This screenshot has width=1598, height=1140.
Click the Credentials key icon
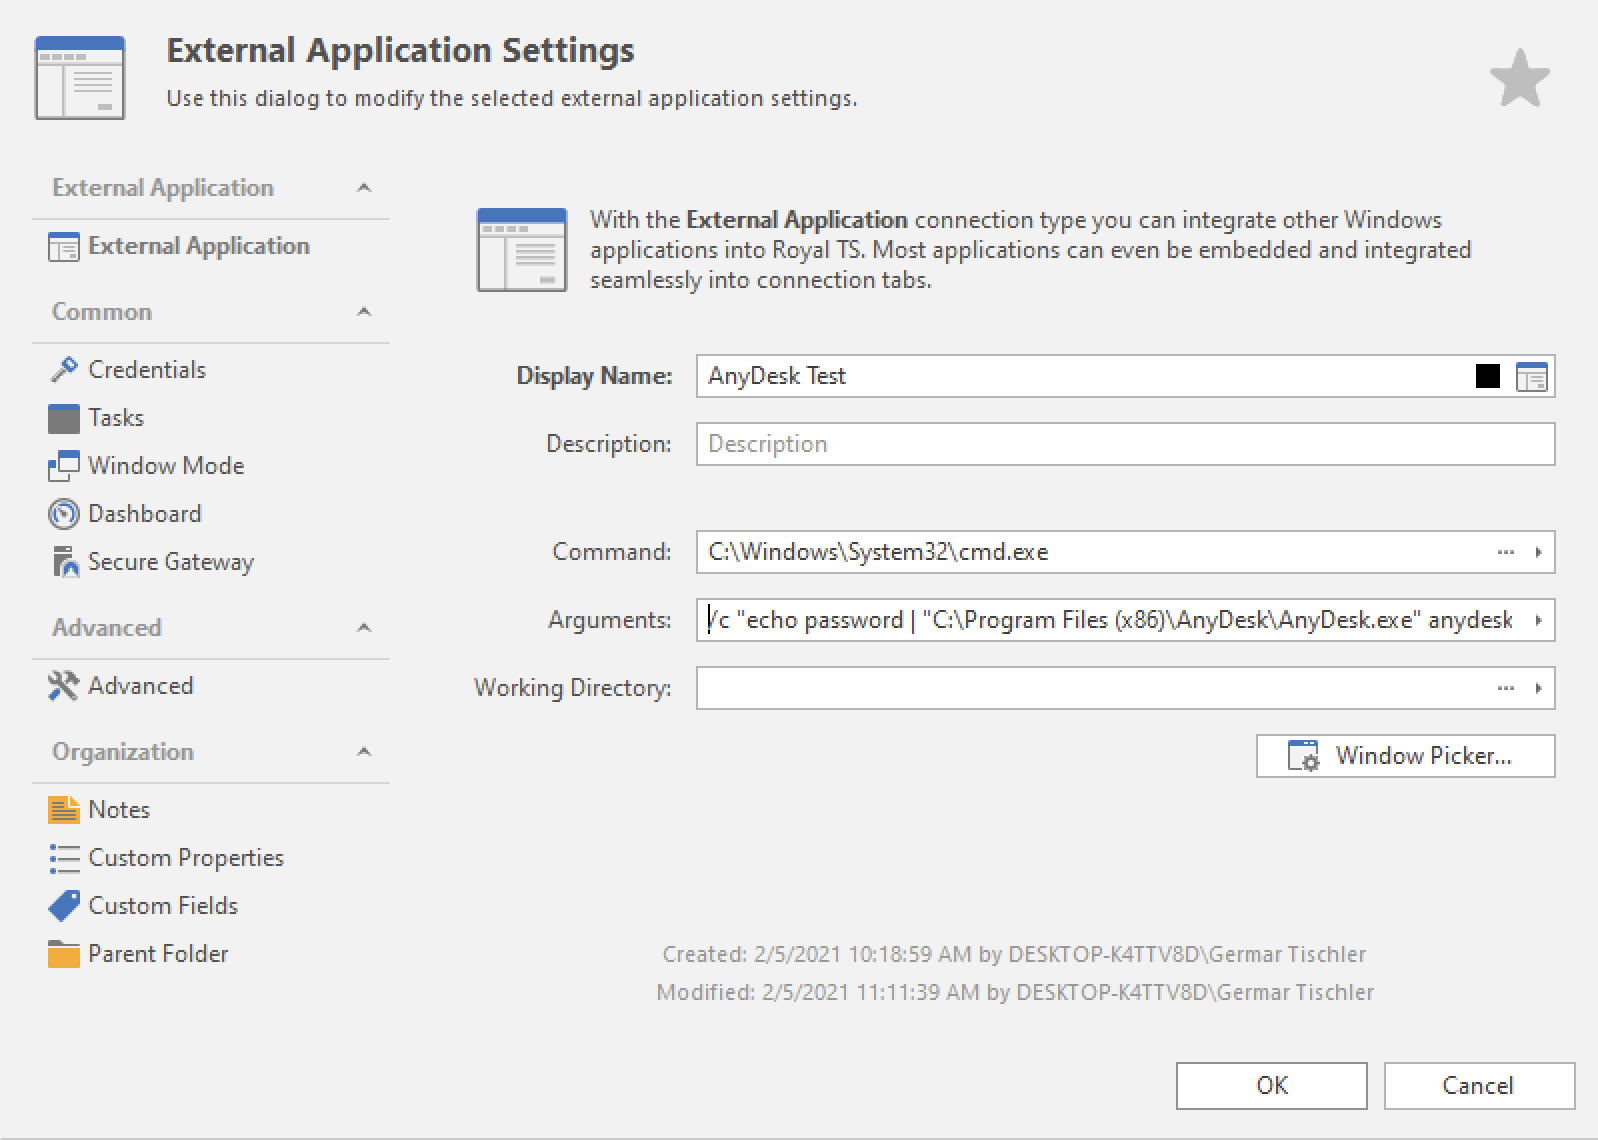[63, 370]
